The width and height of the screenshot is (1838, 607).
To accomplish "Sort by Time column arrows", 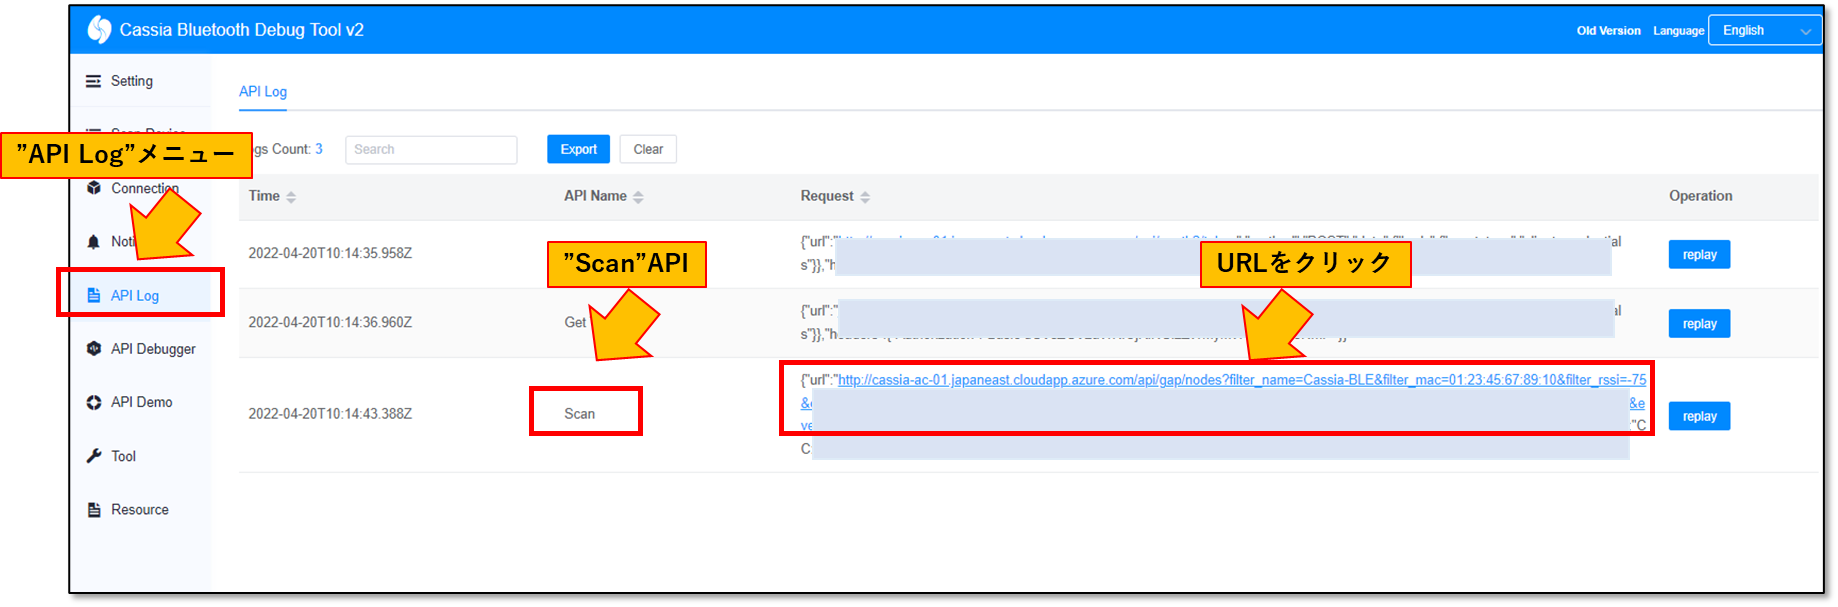I will click(x=291, y=197).
